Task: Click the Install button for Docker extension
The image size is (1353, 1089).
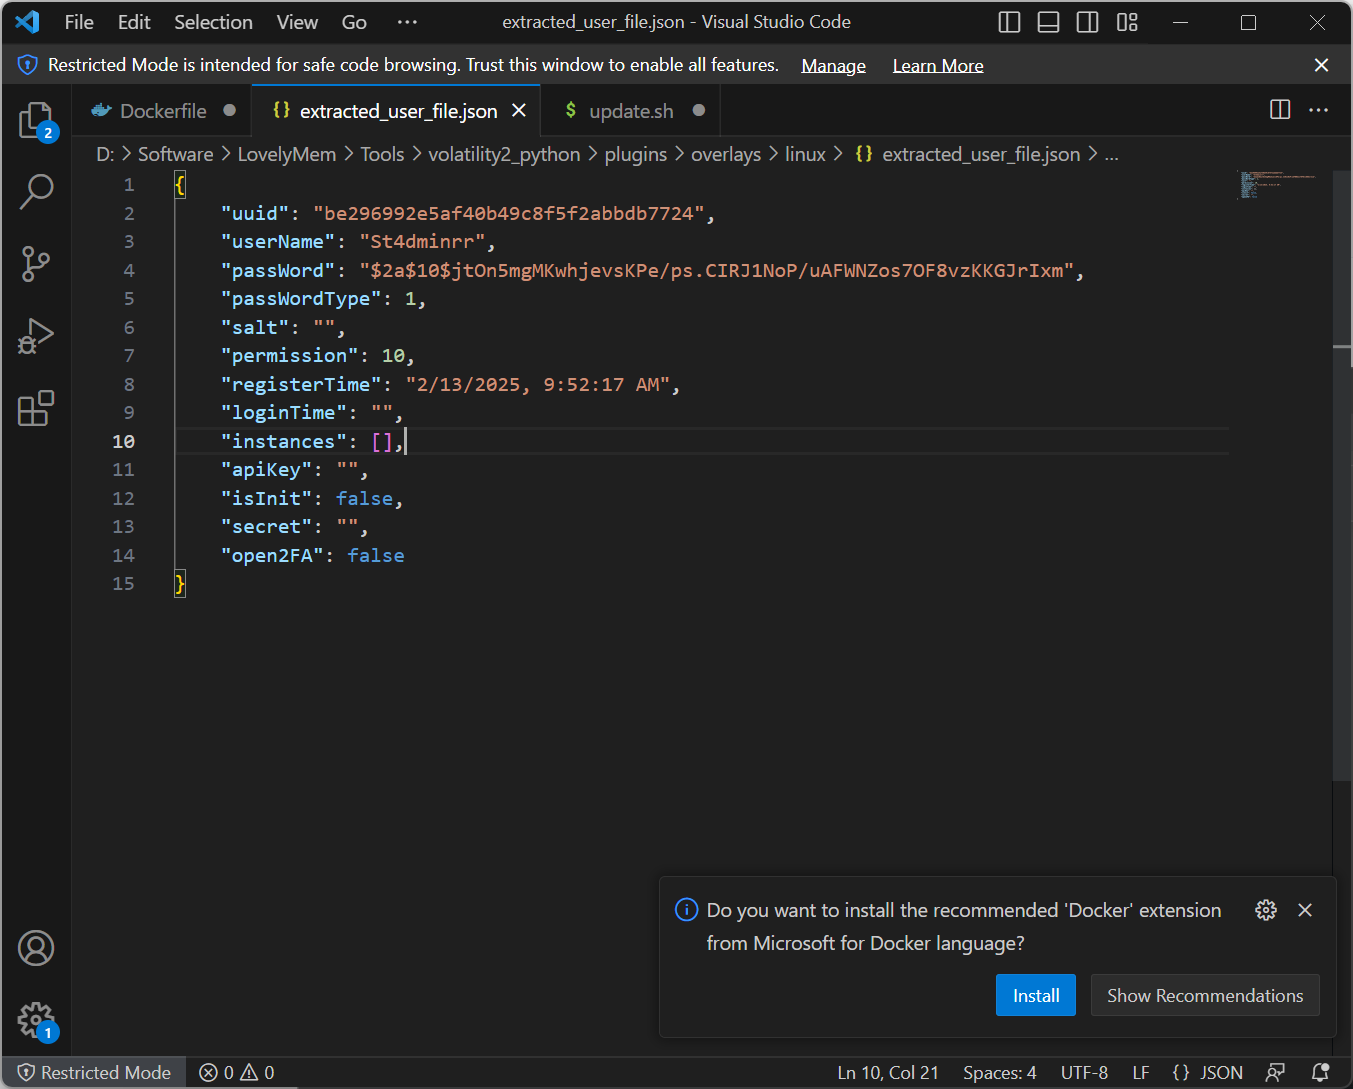Action: tap(1036, 995)
